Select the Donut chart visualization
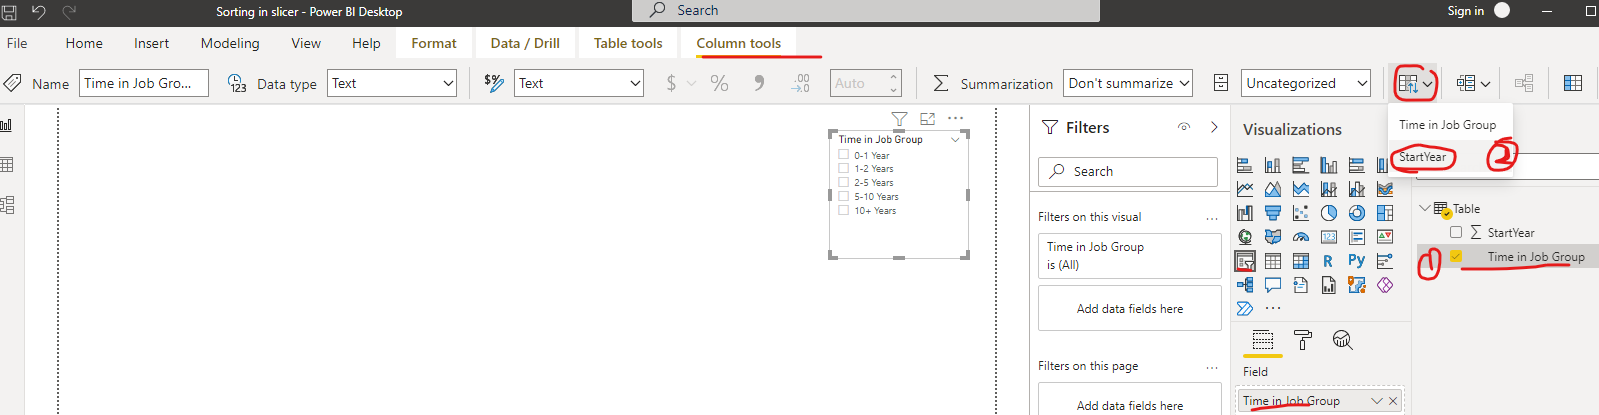1599x415 pixels. (1357, 213)
